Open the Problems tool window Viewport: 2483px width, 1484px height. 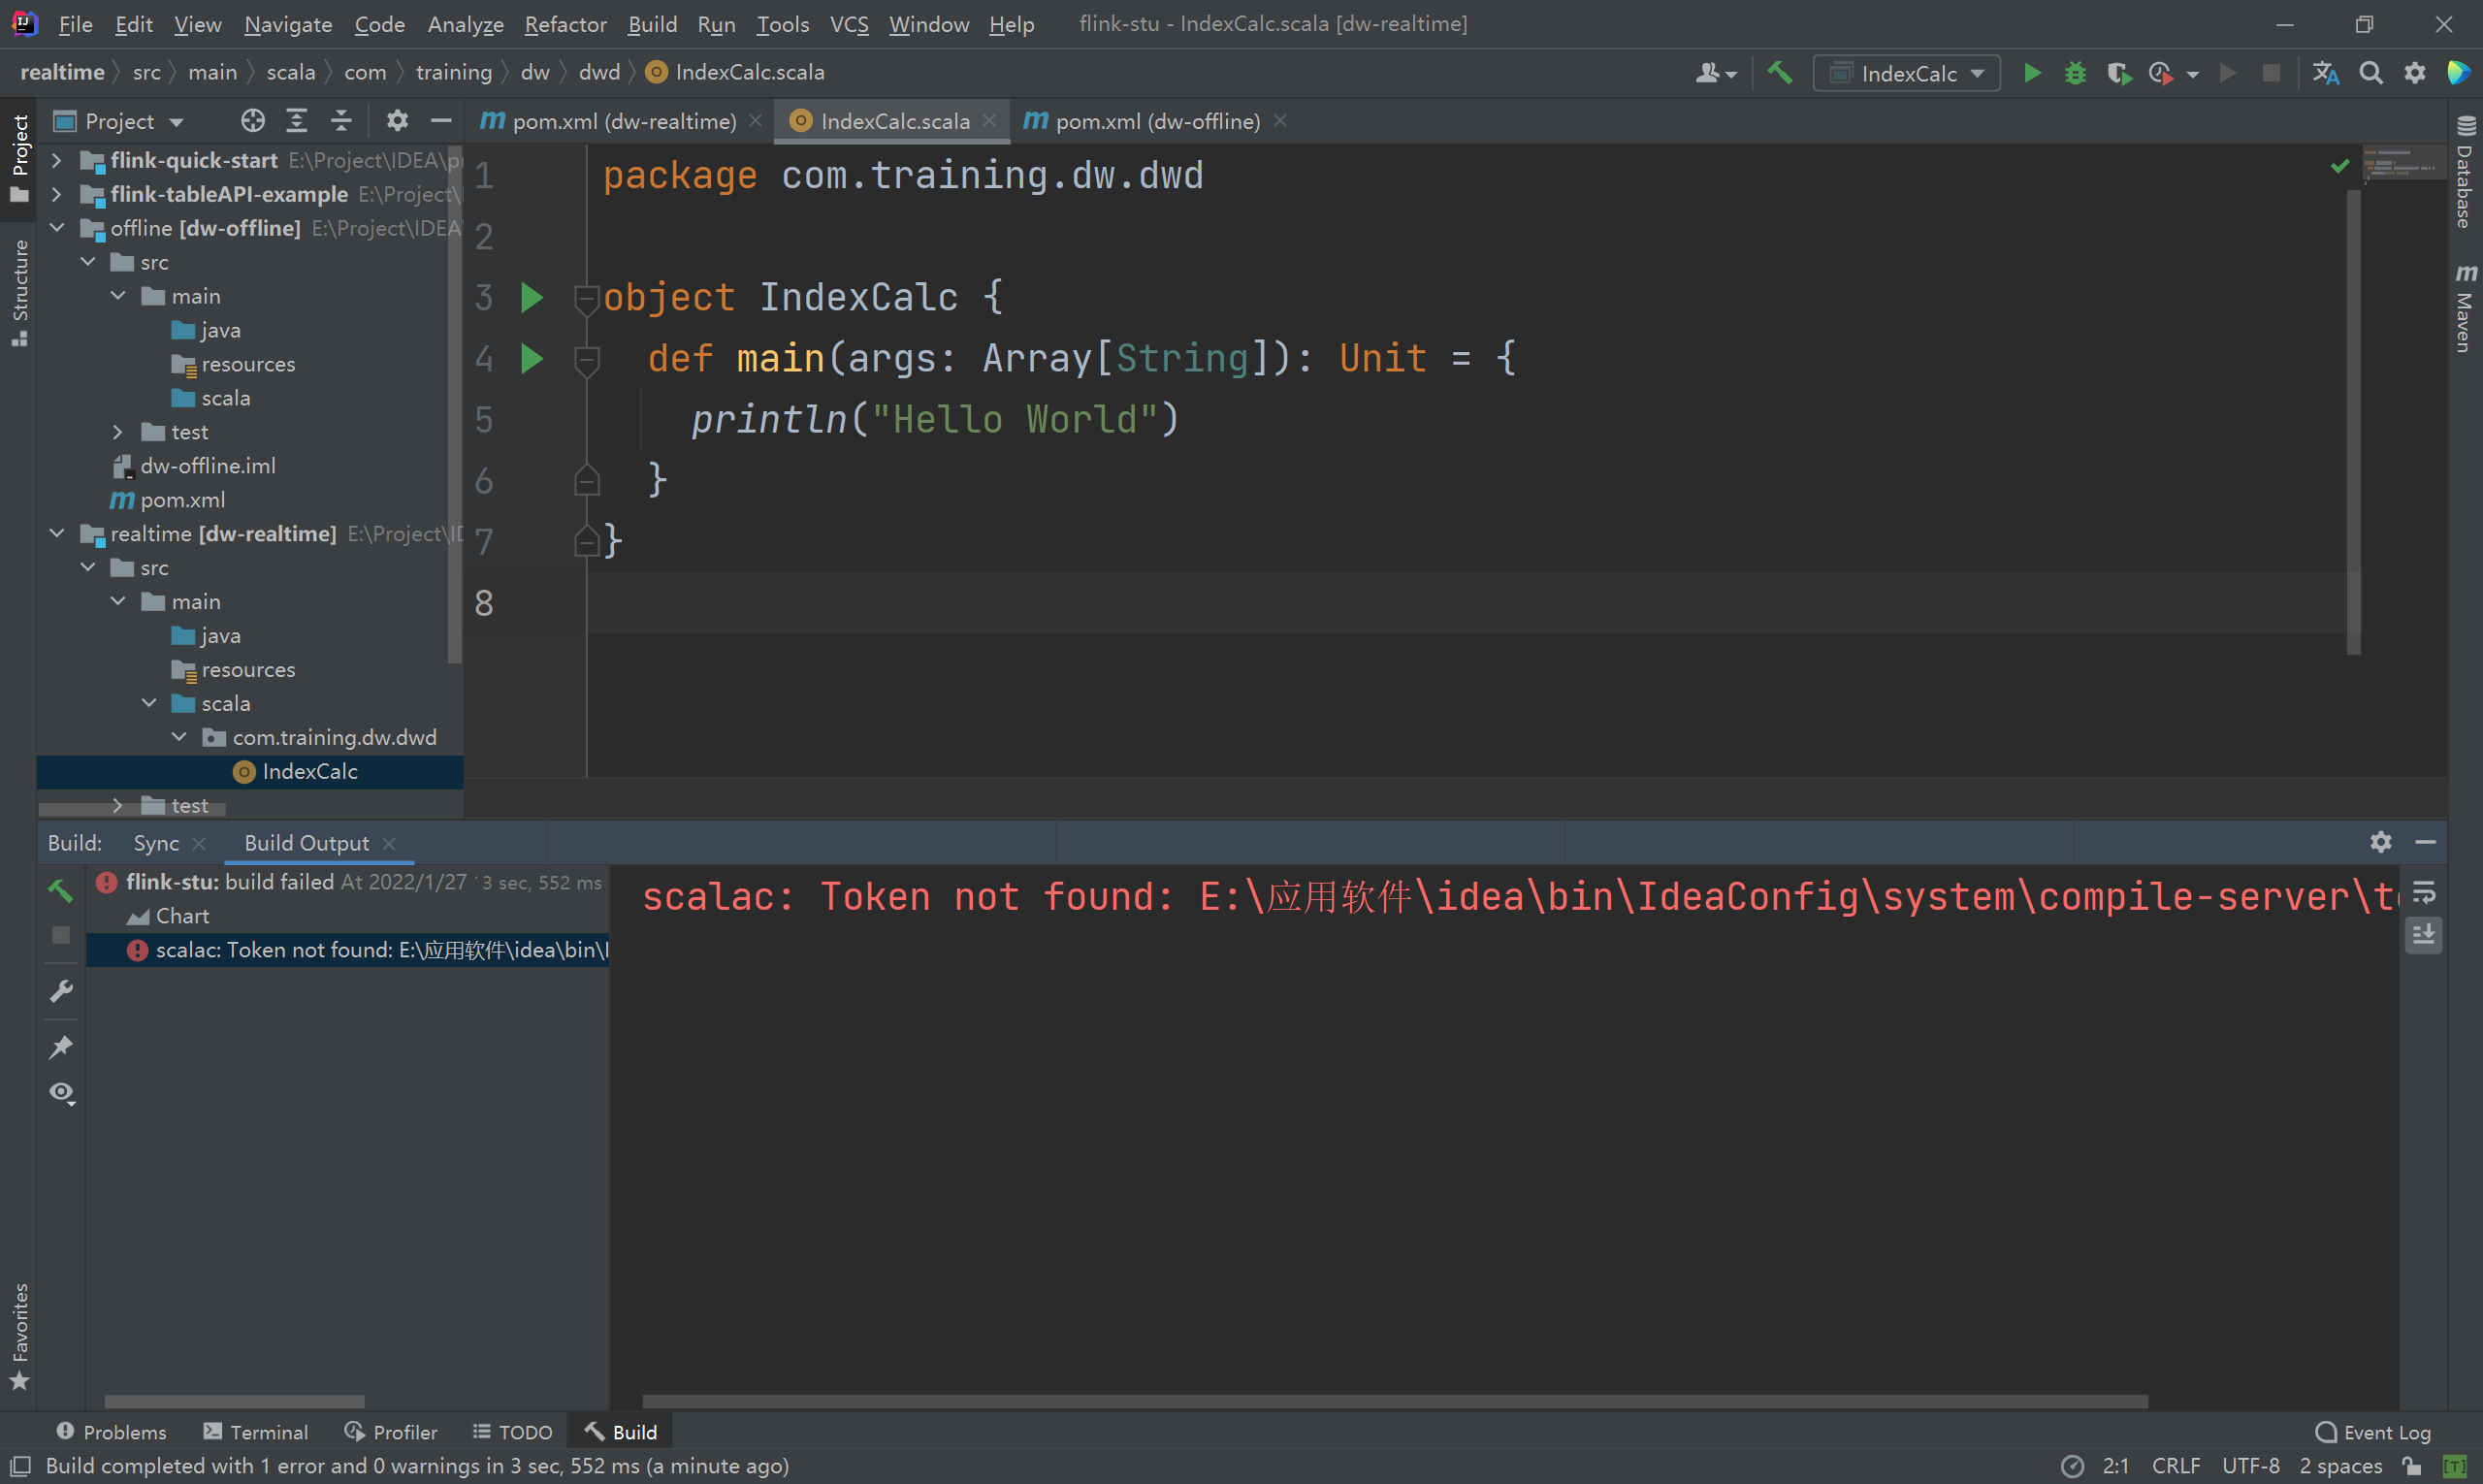[111, 1432]
